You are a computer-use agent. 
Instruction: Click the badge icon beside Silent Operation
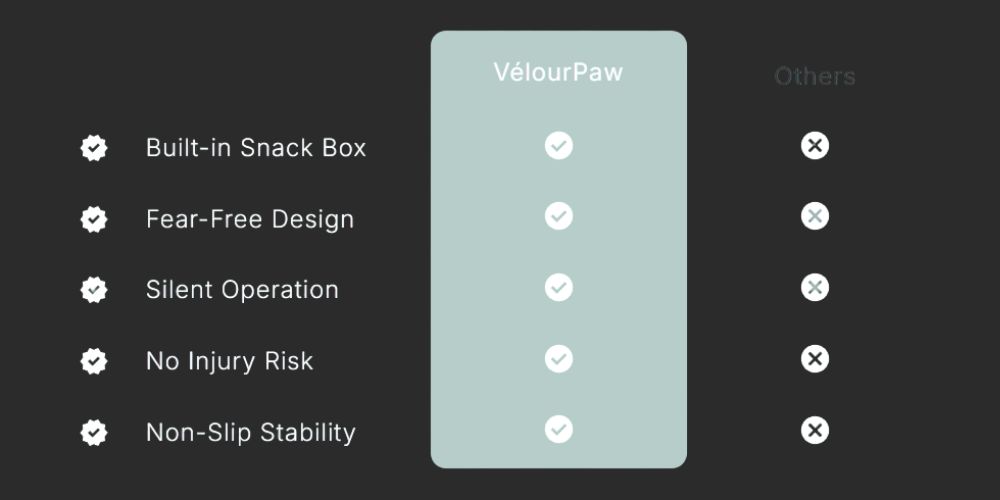(x=94, y=290)
